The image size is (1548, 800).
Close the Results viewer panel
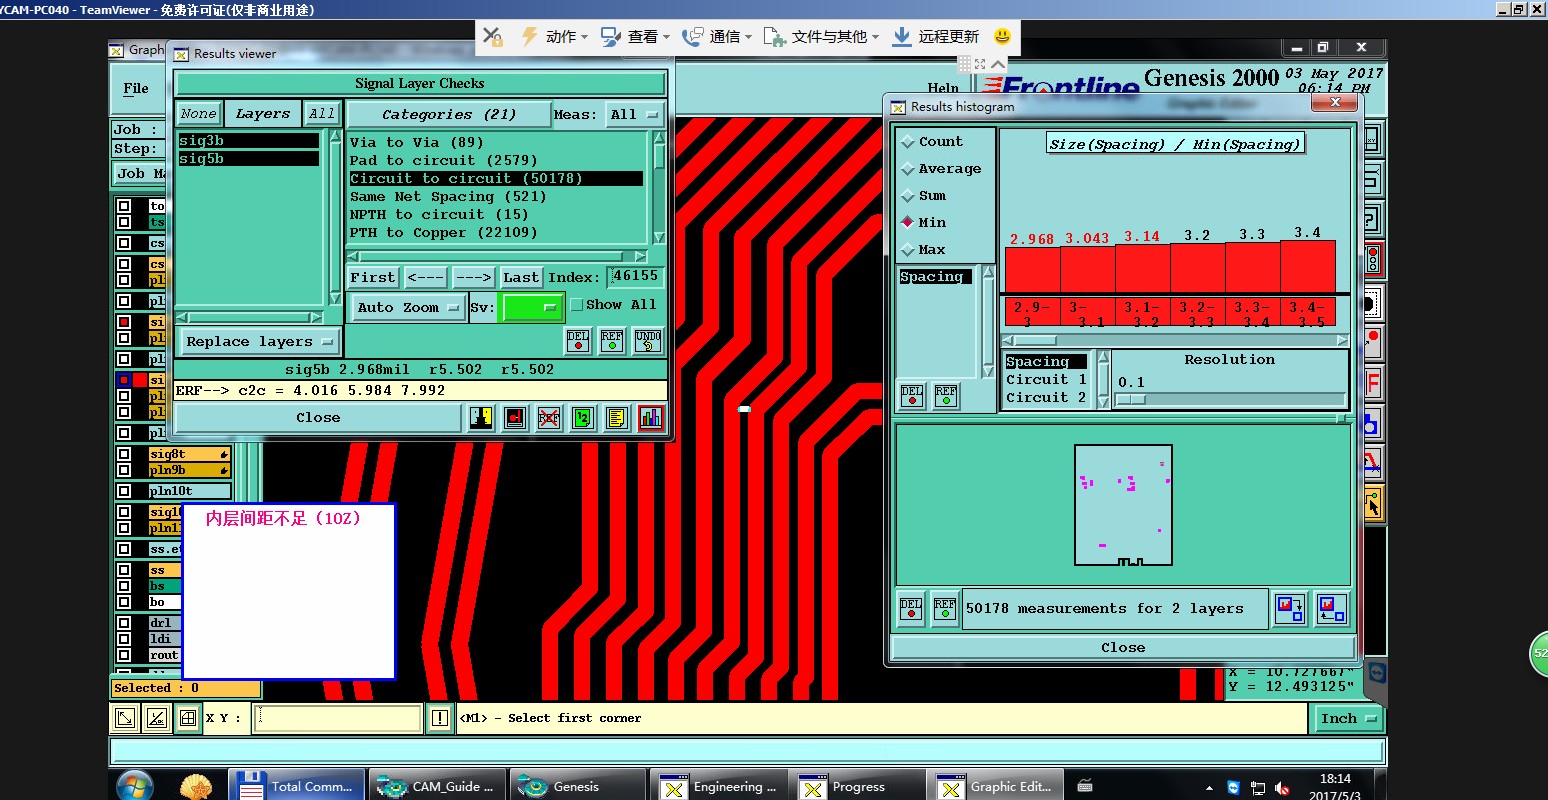[318, 418]
